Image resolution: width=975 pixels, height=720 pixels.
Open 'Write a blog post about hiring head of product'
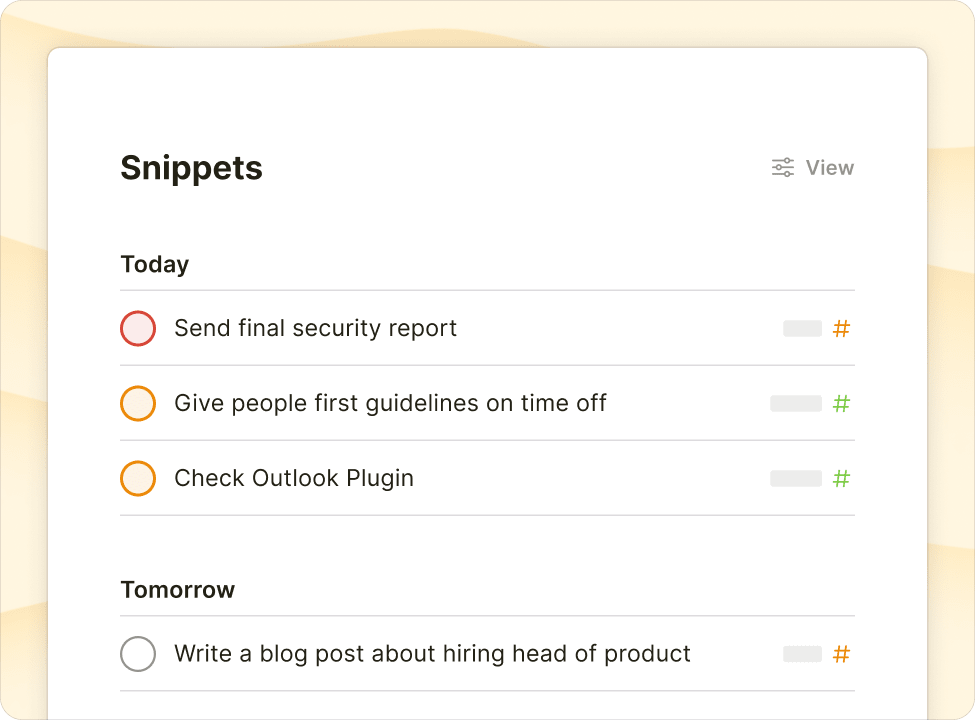click(432, 653)
